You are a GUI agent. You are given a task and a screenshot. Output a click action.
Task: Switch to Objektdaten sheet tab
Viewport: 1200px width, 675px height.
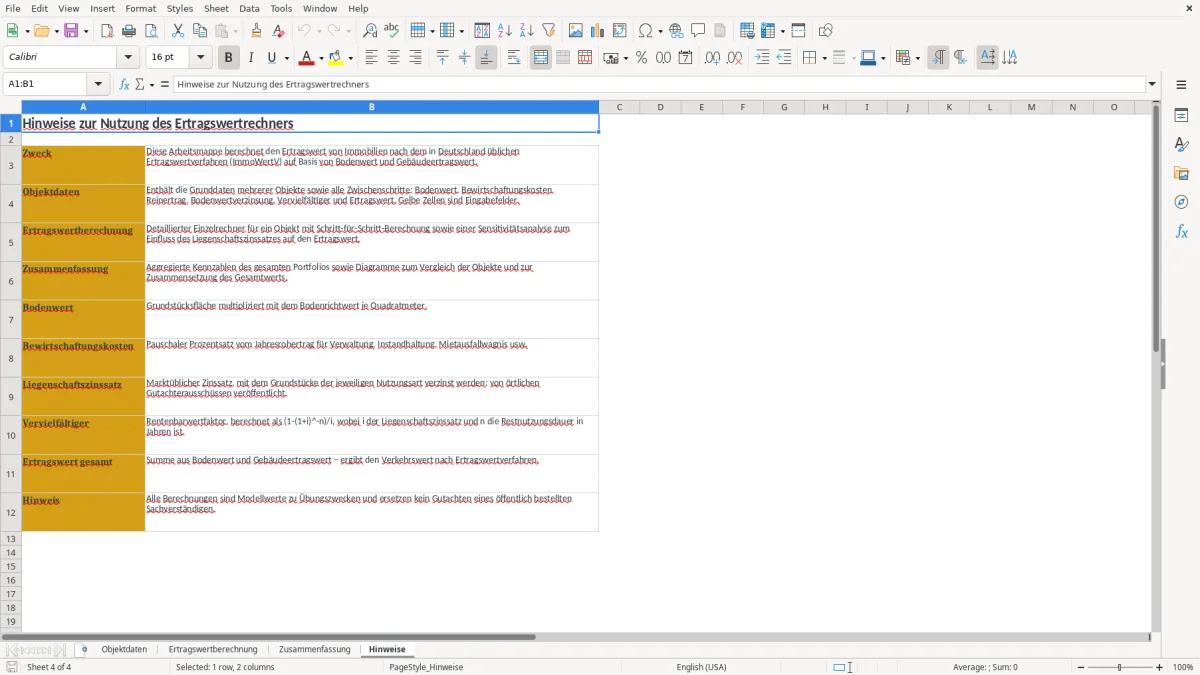click(x=124, y=649)
